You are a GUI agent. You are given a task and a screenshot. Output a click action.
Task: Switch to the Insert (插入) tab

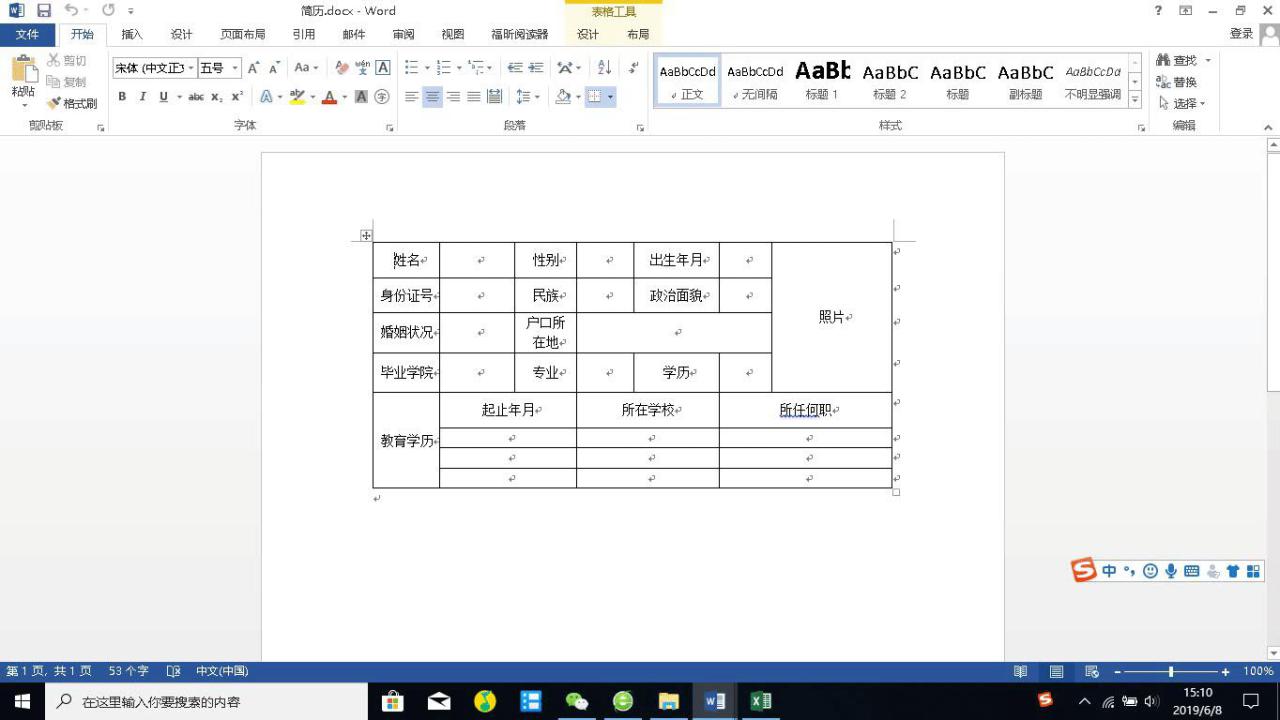[132, 34]
